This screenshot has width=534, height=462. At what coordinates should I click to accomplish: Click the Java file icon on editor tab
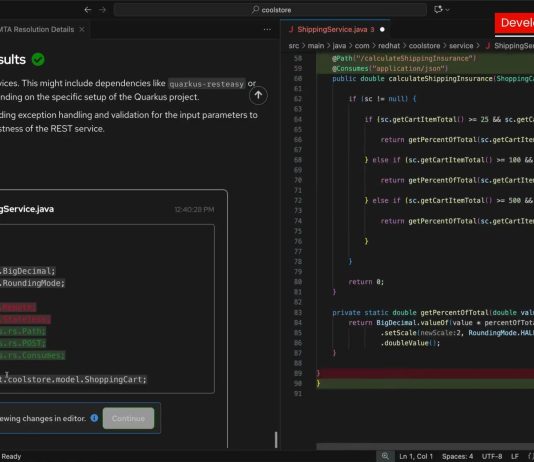[x=291, y=30]
